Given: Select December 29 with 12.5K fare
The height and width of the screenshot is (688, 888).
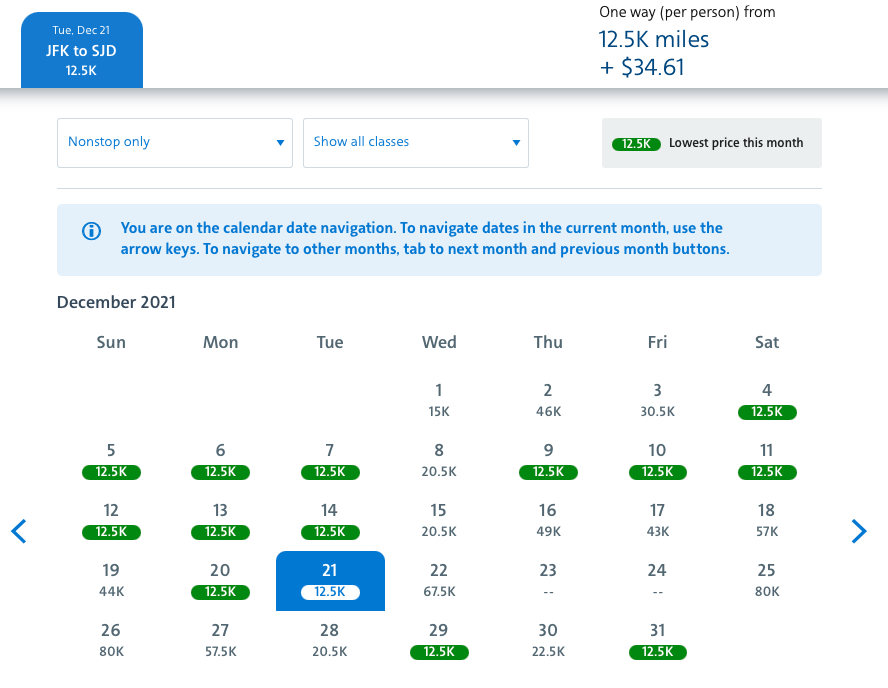Looking at the screenshot, I should click(439, 640).
